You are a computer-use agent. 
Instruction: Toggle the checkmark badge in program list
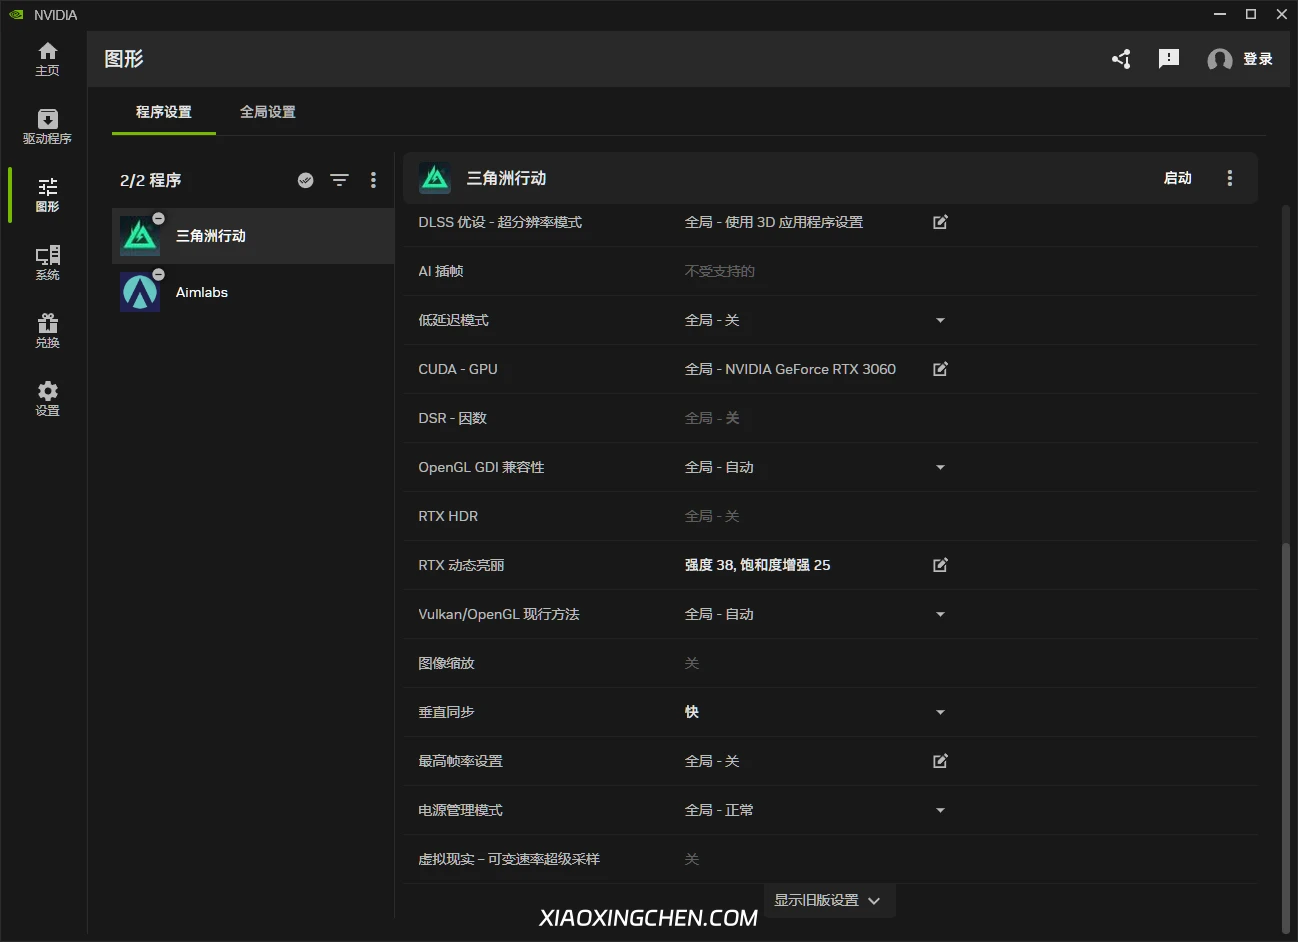click(x=306, y=180)
